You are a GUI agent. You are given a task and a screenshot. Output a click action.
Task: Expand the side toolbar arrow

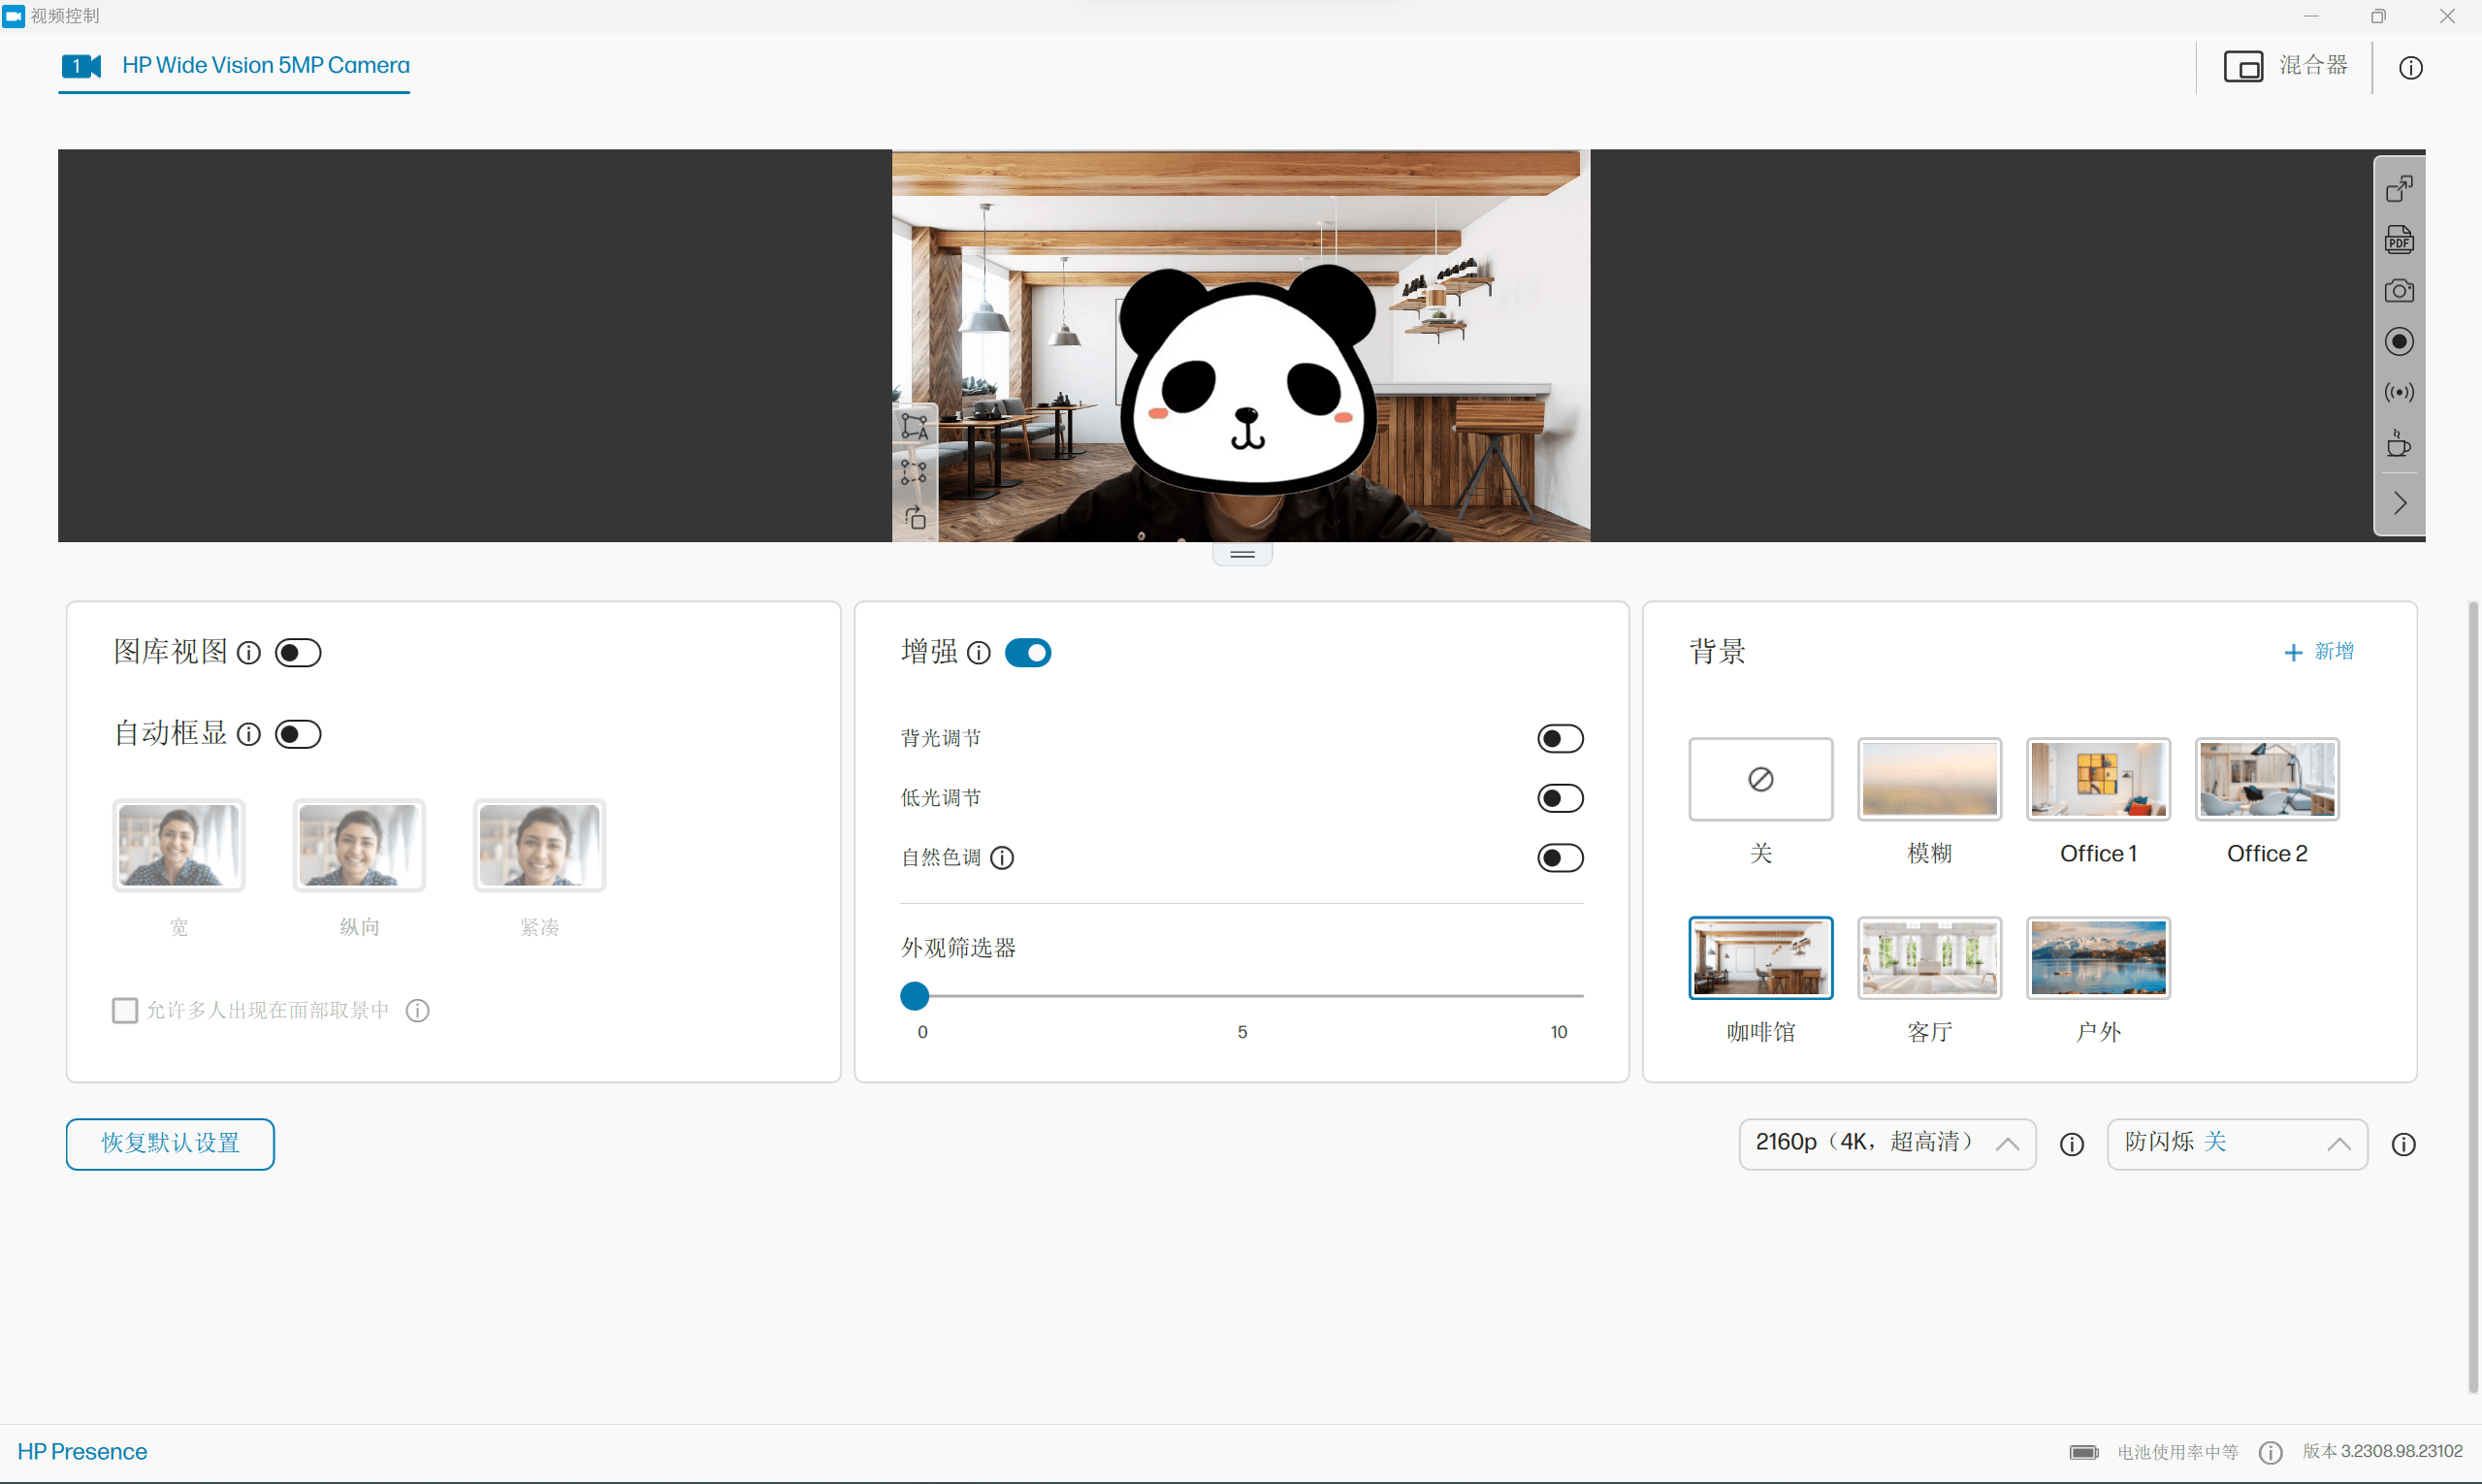tap(2400, 503)
